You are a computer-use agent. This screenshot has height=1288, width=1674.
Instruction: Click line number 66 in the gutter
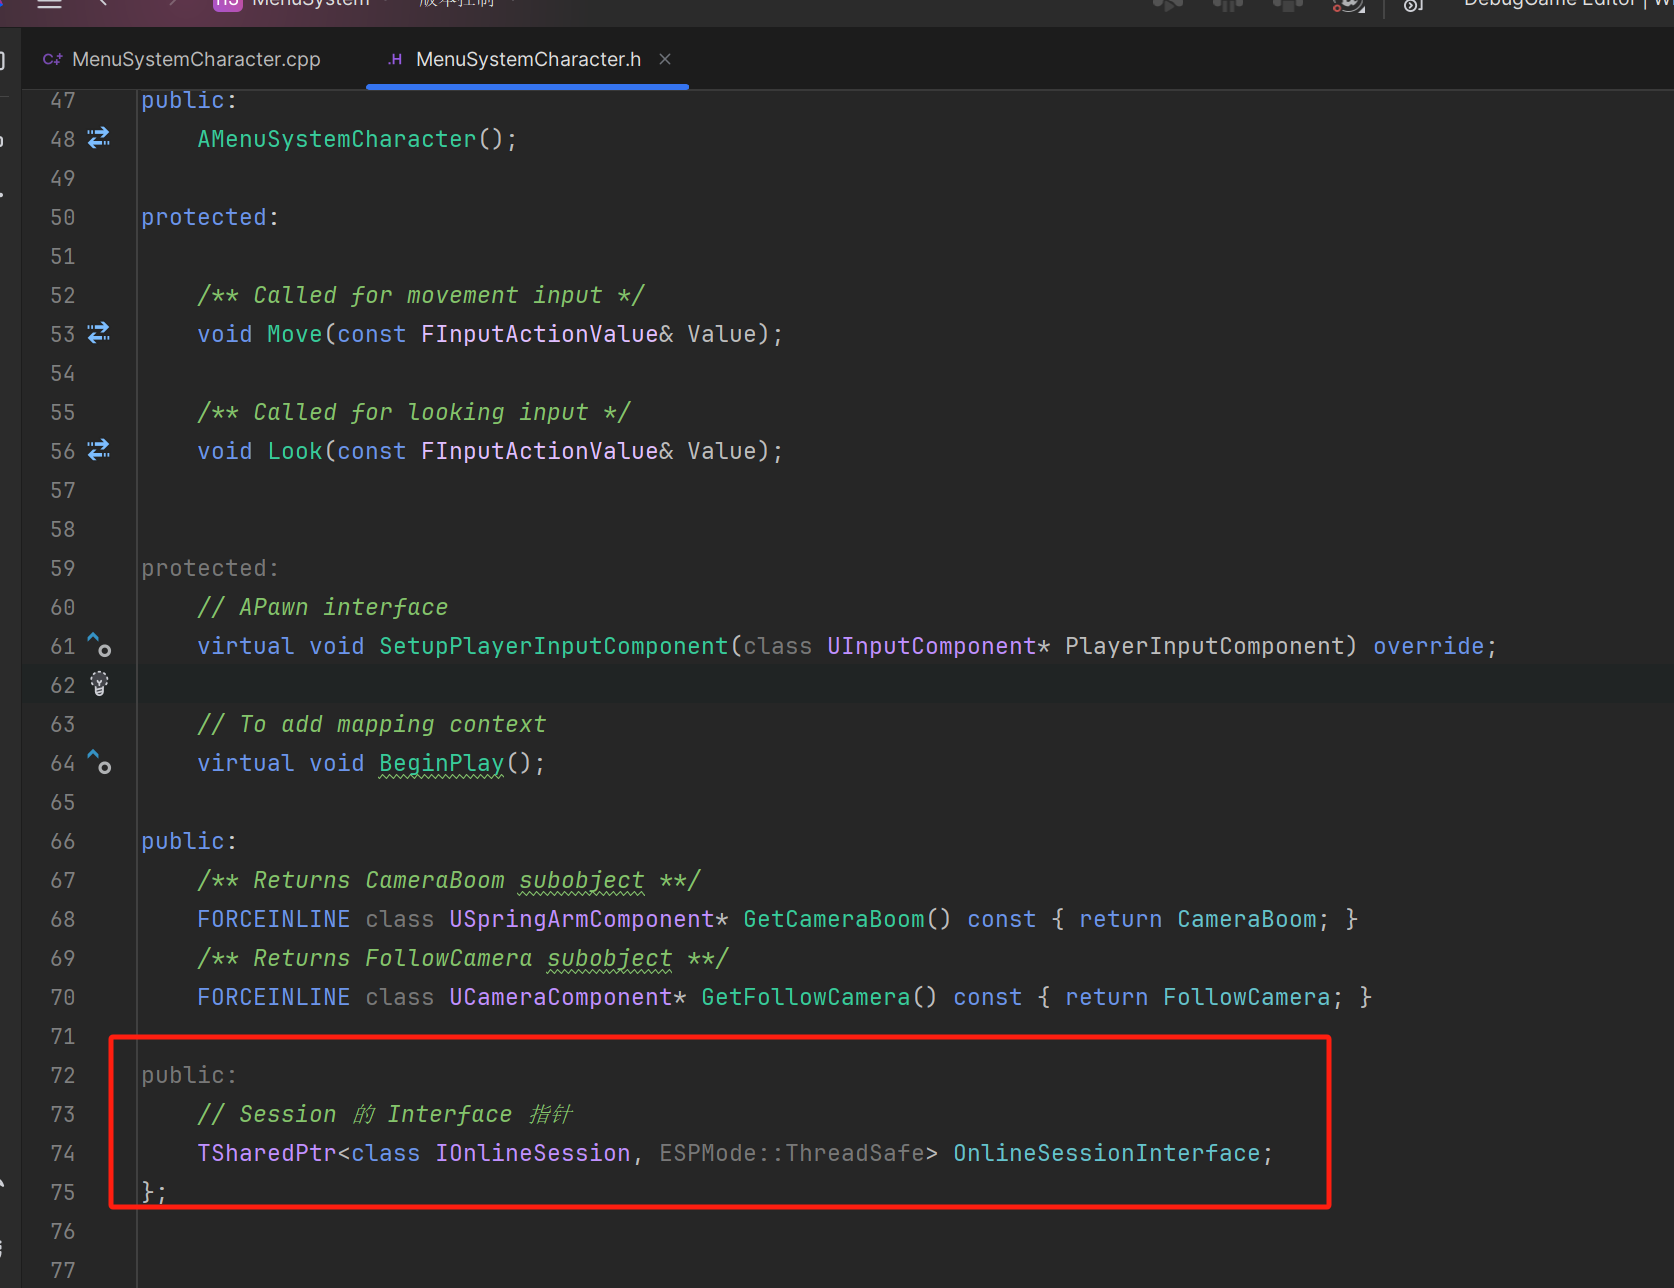(x=63, y=841)
